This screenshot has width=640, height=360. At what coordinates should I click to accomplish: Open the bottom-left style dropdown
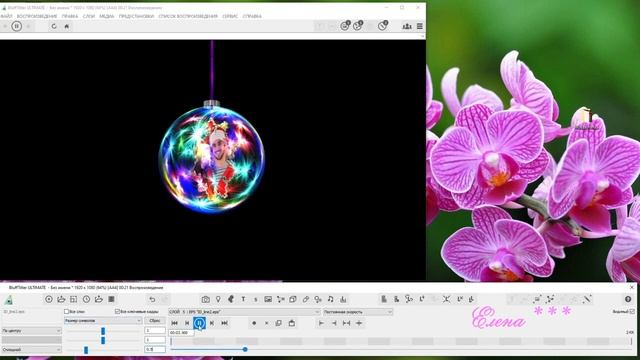[x=31, y=350]
